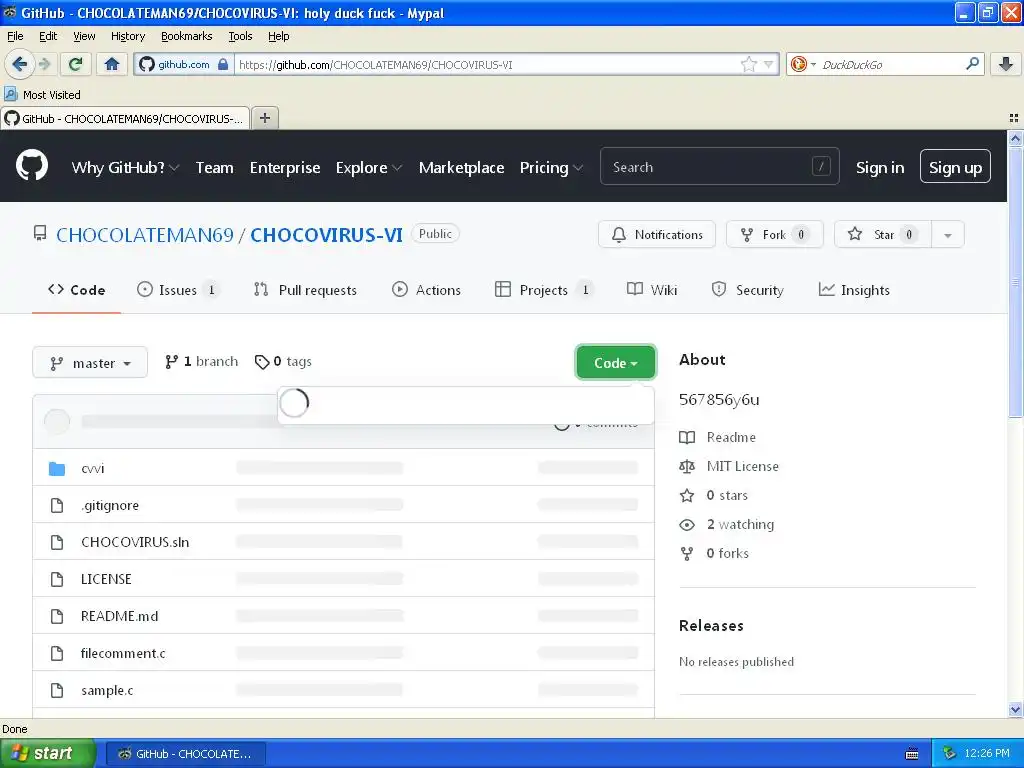Image resolution: width=1024 pixels, height=768 pixels.
Task: Open the Tools menu
Action: click(240, 36)
